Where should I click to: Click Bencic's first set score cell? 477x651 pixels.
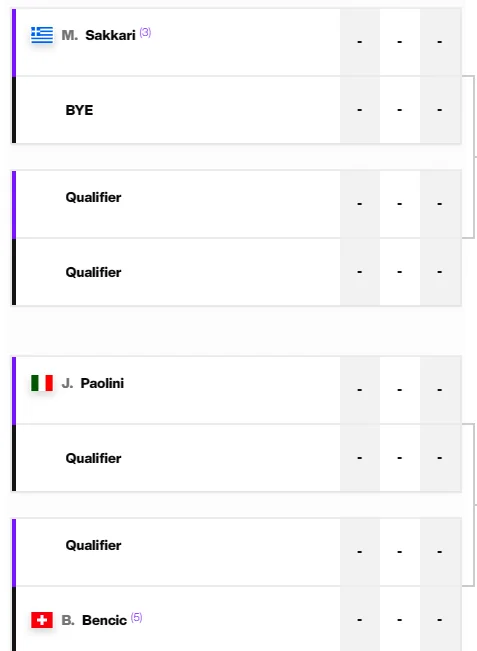(x=360, y=620)
